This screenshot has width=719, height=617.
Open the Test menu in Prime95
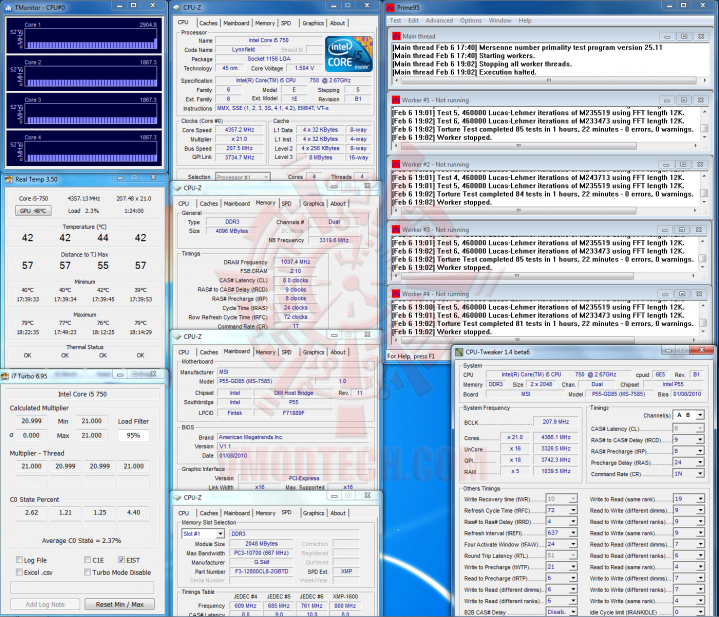click(395, 21)
